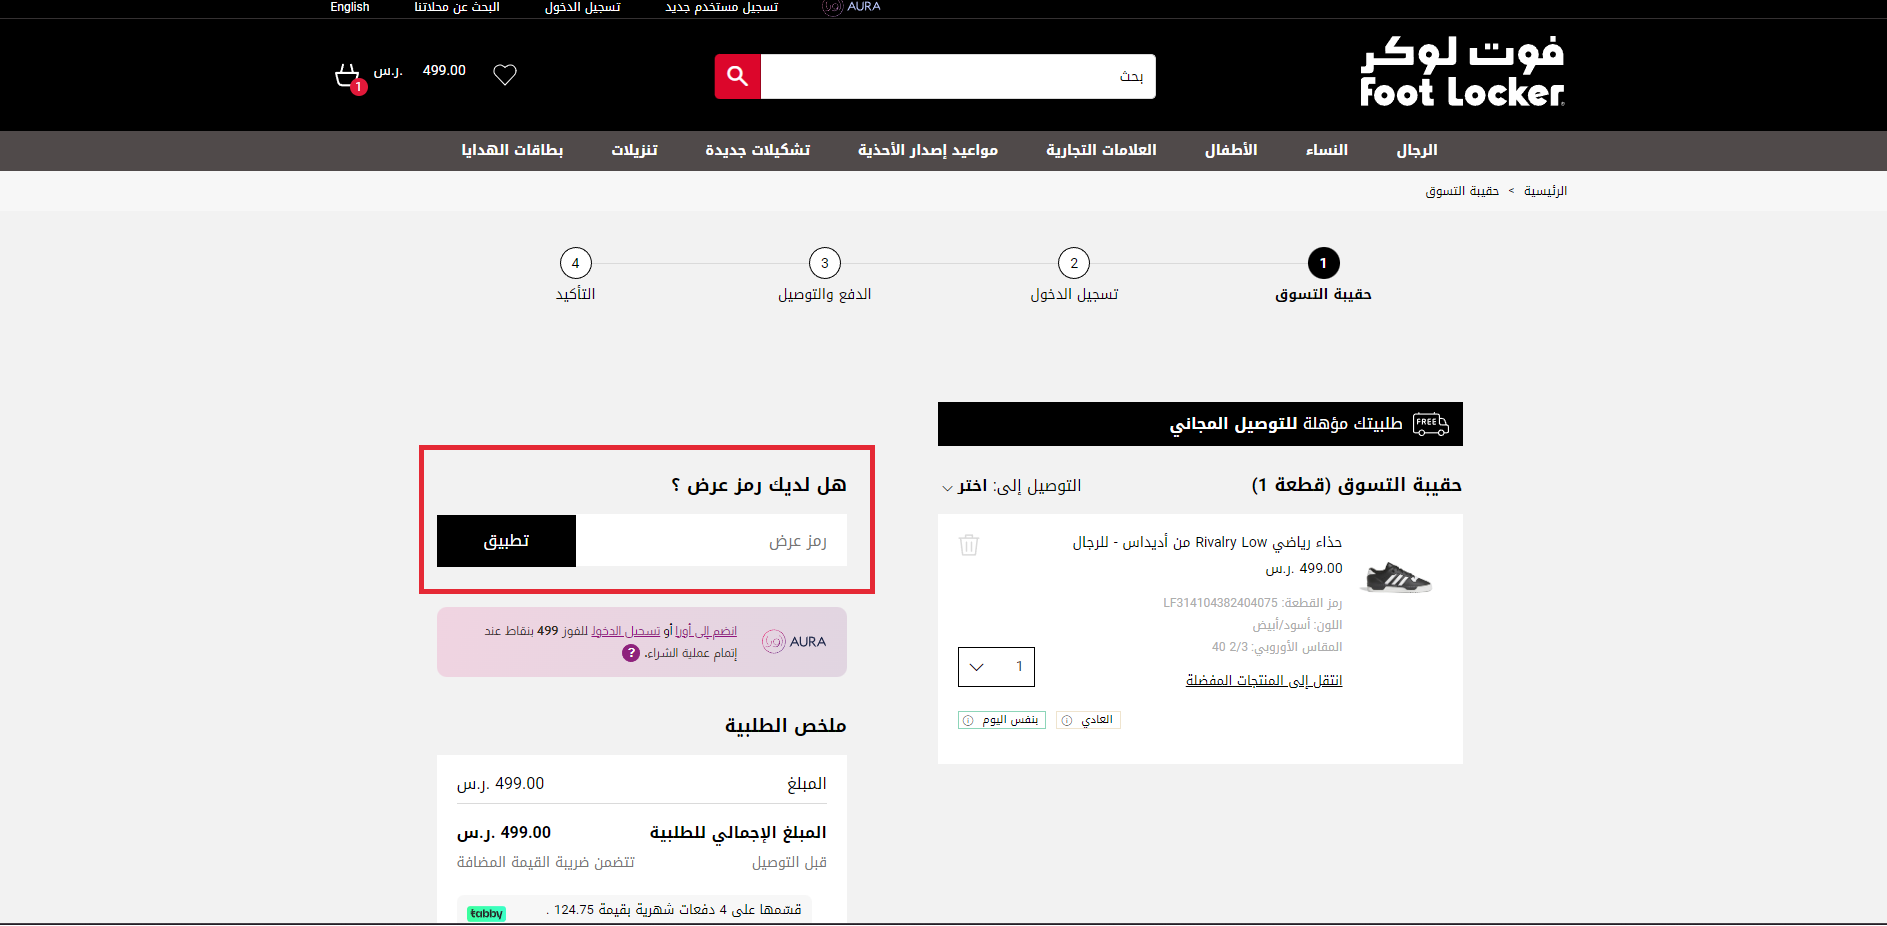Open the تشكيلات جديدة menu
The width and height of the screenshot is (1887, 926).
coord(758,150)
